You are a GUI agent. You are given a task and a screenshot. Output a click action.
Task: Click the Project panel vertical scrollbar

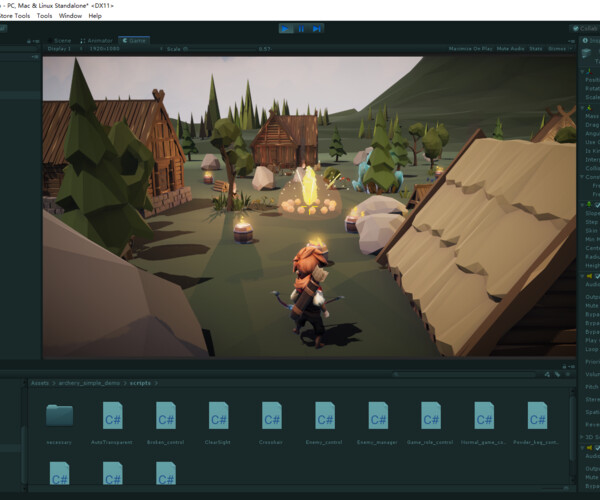(572, 427)
